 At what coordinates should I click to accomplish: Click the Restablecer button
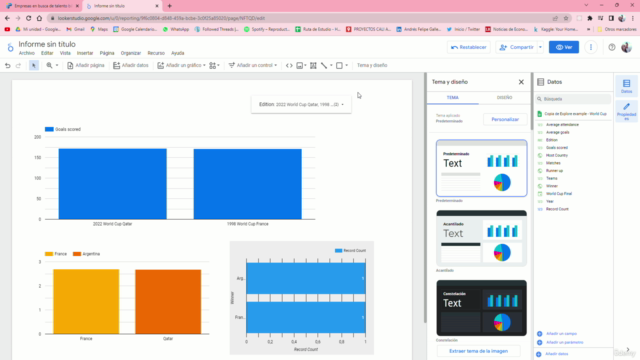click(469, 47)
